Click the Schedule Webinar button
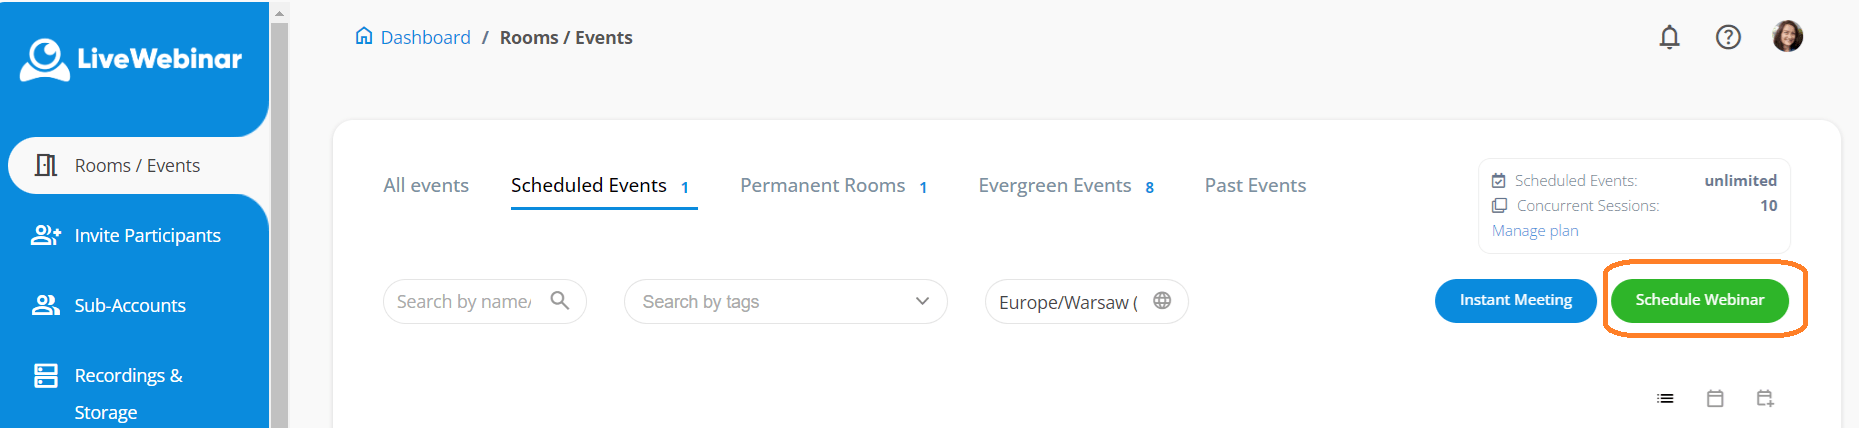1859x428 pixels. click(x=1699, y=300)
